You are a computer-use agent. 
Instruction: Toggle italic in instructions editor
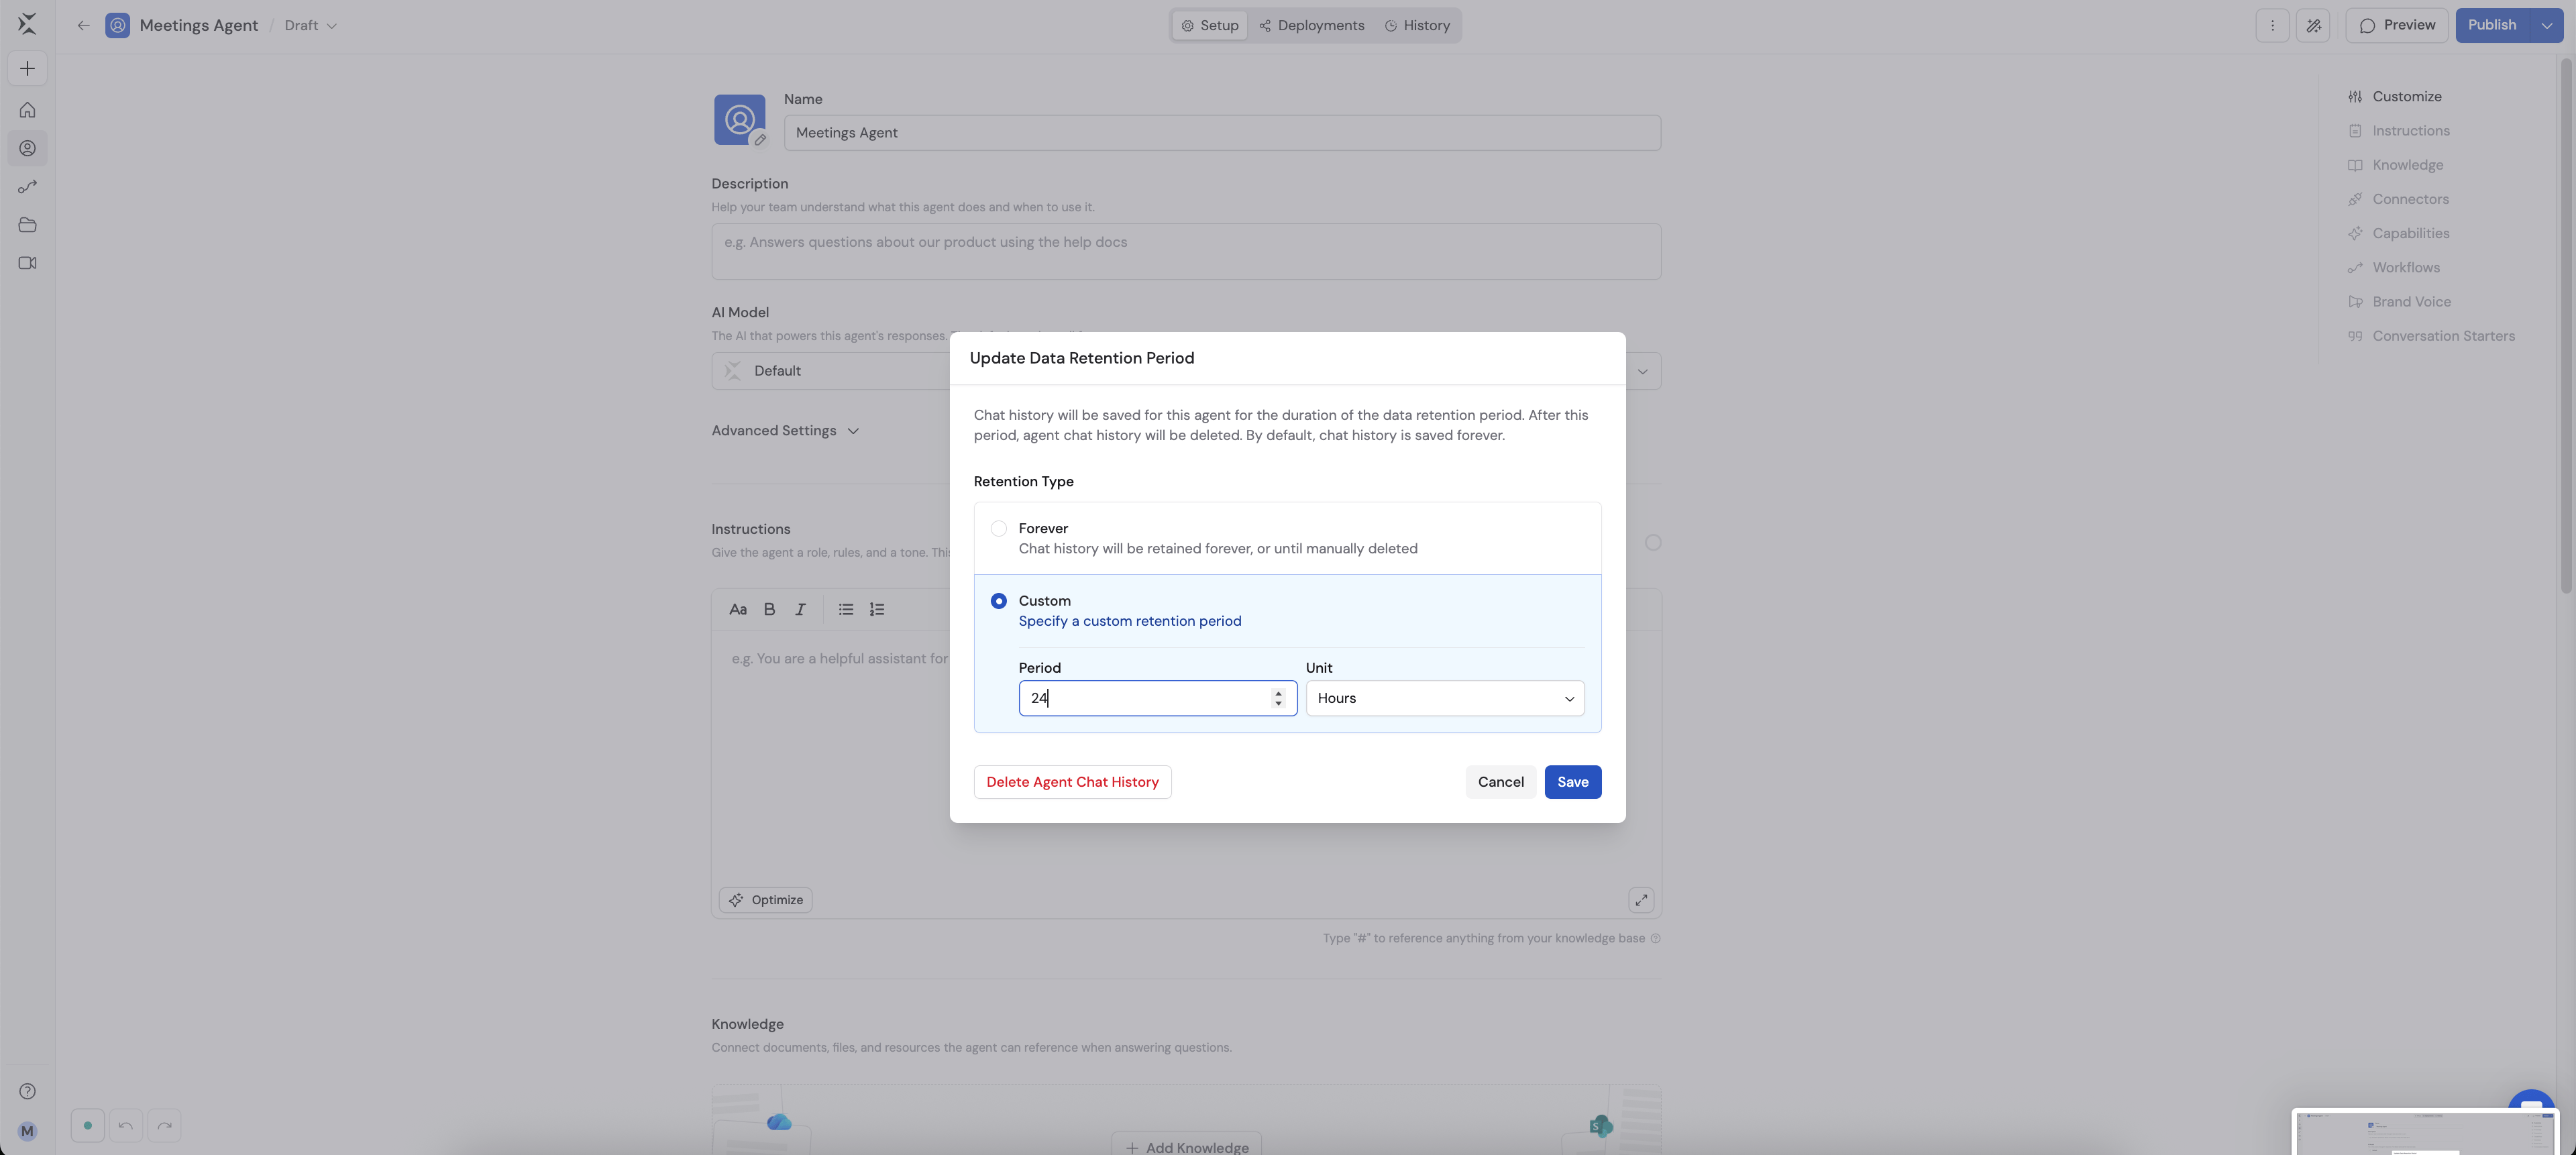[x=800, y=609]
